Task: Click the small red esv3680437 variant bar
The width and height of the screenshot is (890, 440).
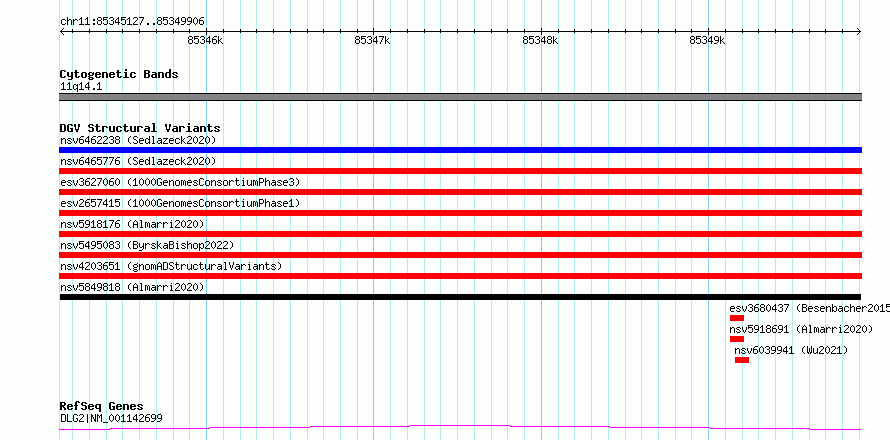Action: point(737,318)
